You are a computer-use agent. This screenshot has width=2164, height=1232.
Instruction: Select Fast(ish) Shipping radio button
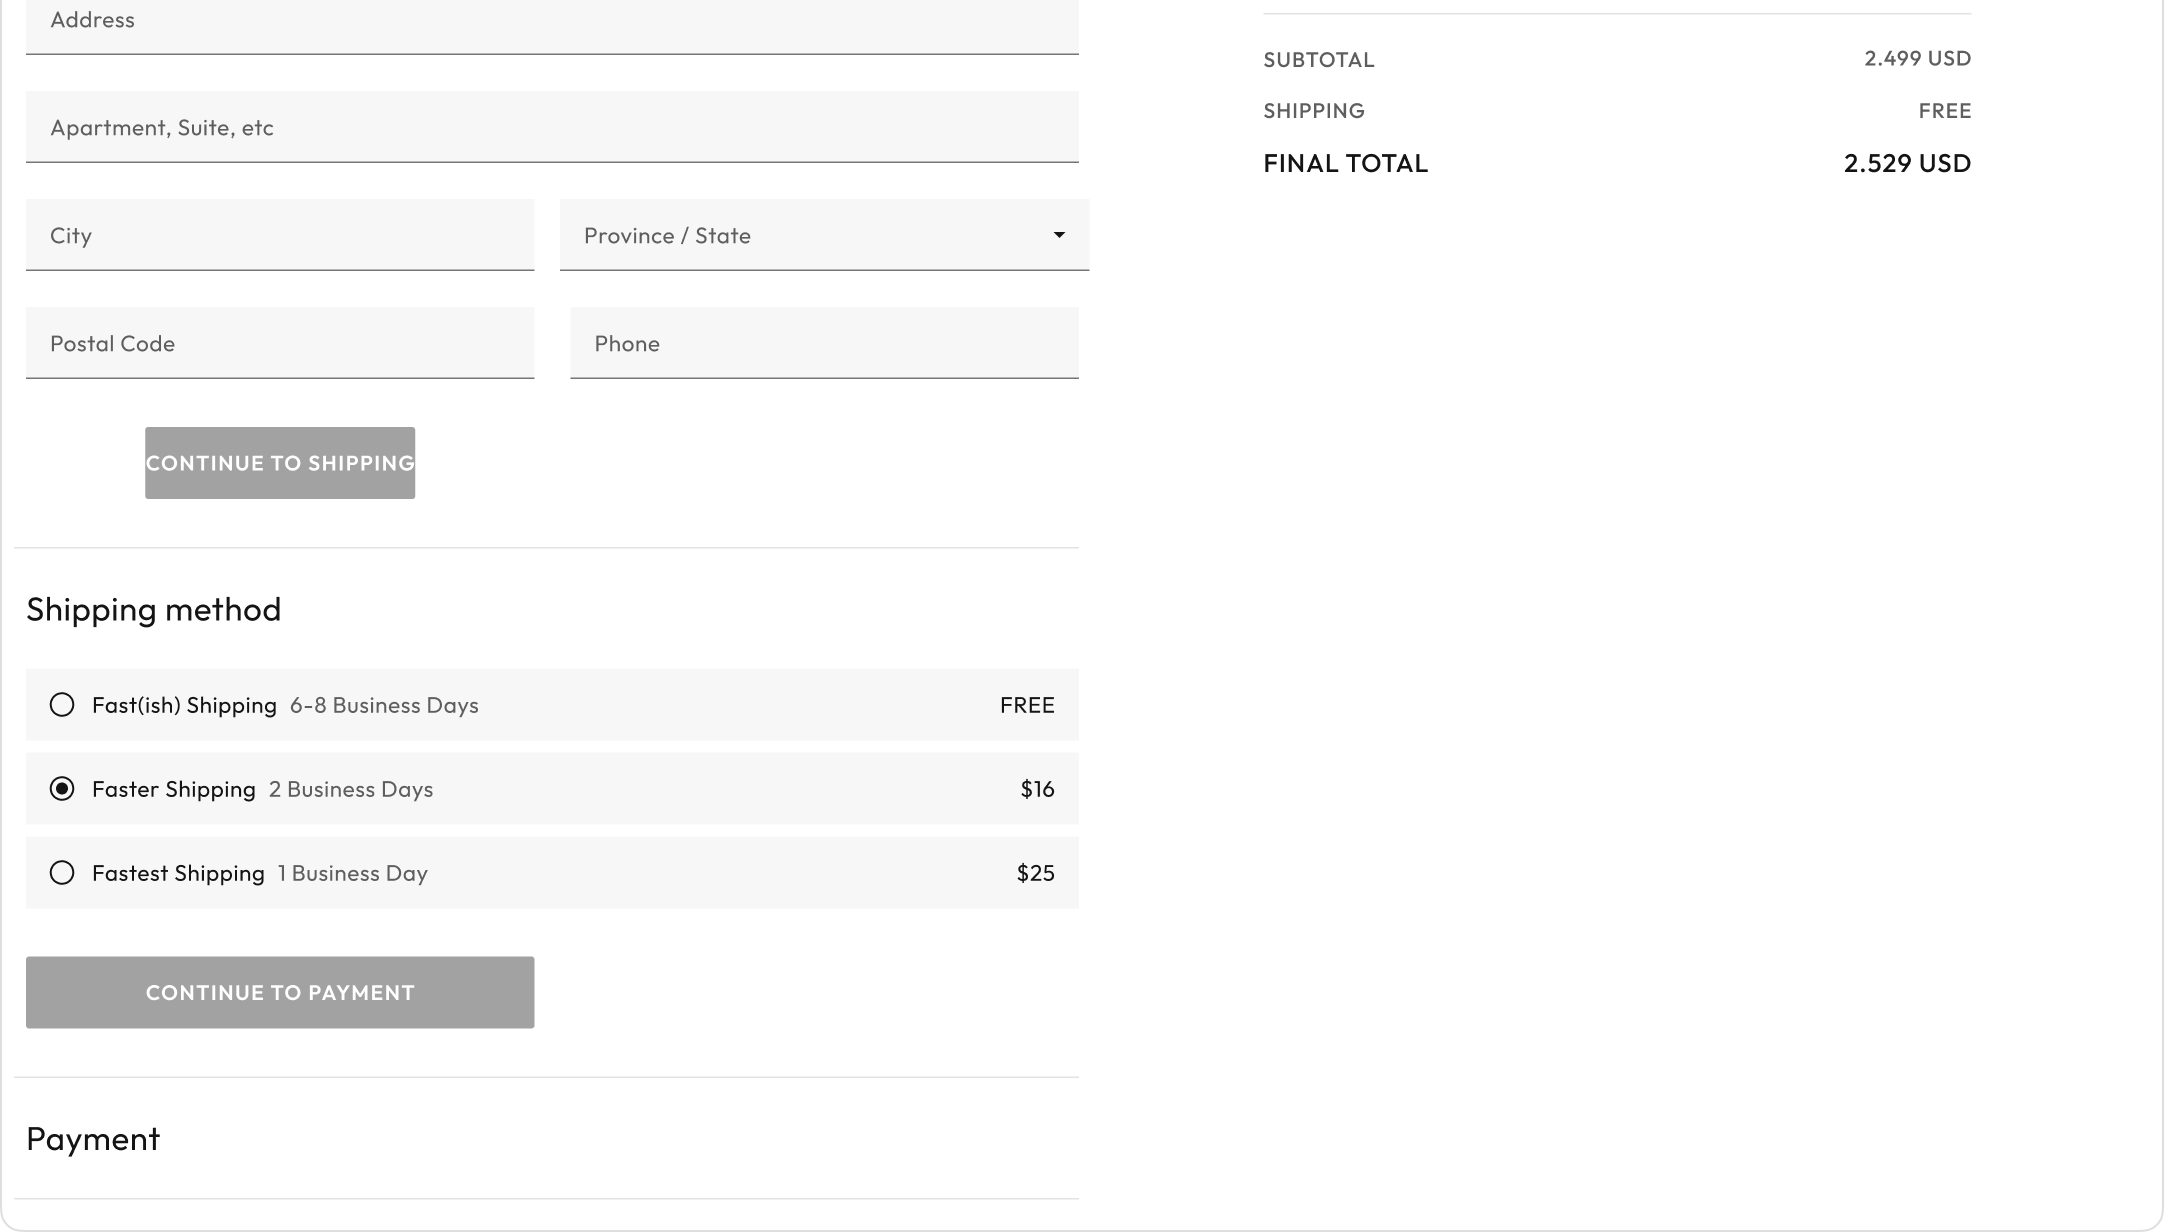(62, 705)
